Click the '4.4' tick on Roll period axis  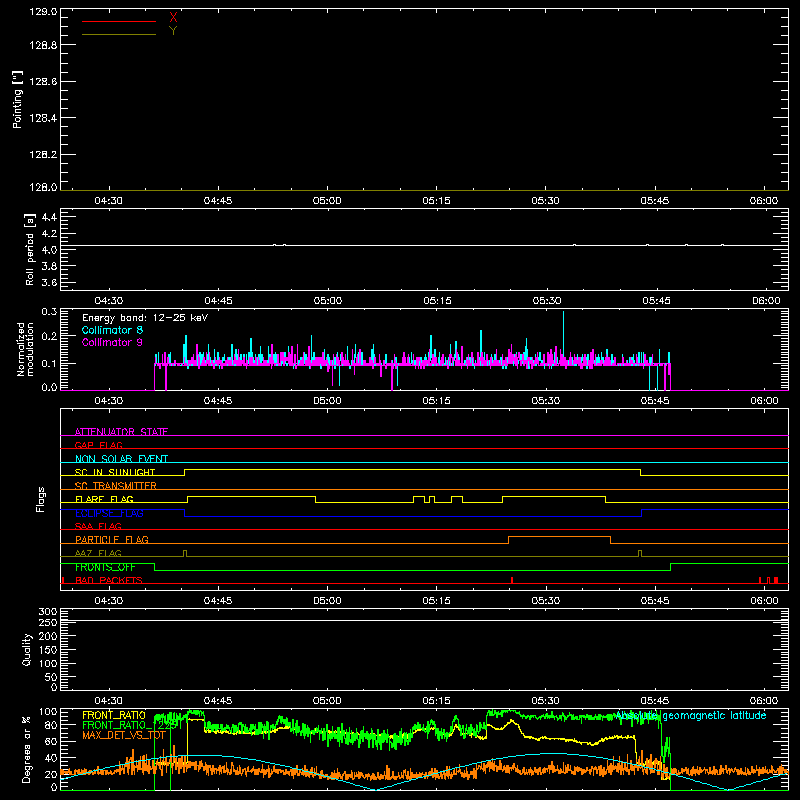pyautogui.click(x=49, y=217)
